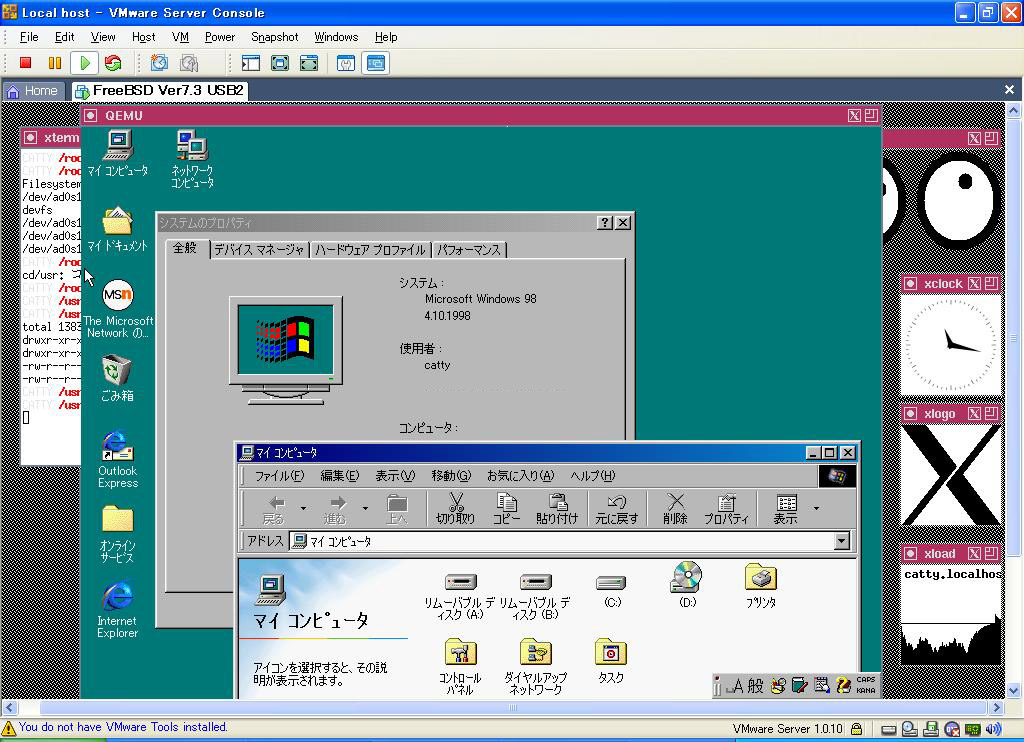Switch to パフォーマンス tab

[x=469, y=250]
